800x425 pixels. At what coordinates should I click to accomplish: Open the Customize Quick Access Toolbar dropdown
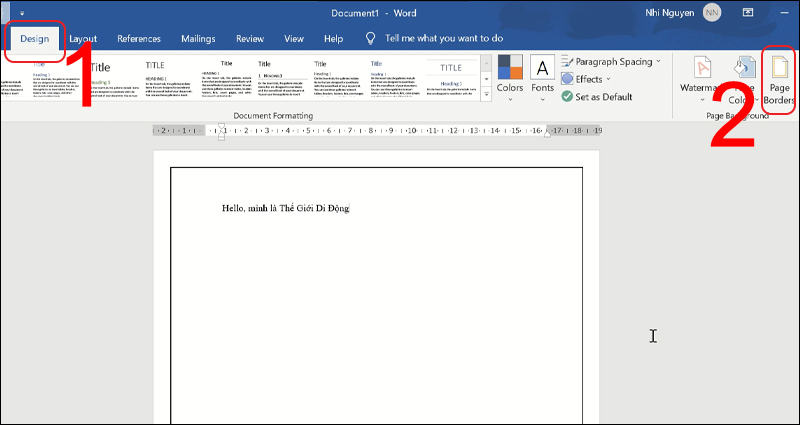(21, 13)
